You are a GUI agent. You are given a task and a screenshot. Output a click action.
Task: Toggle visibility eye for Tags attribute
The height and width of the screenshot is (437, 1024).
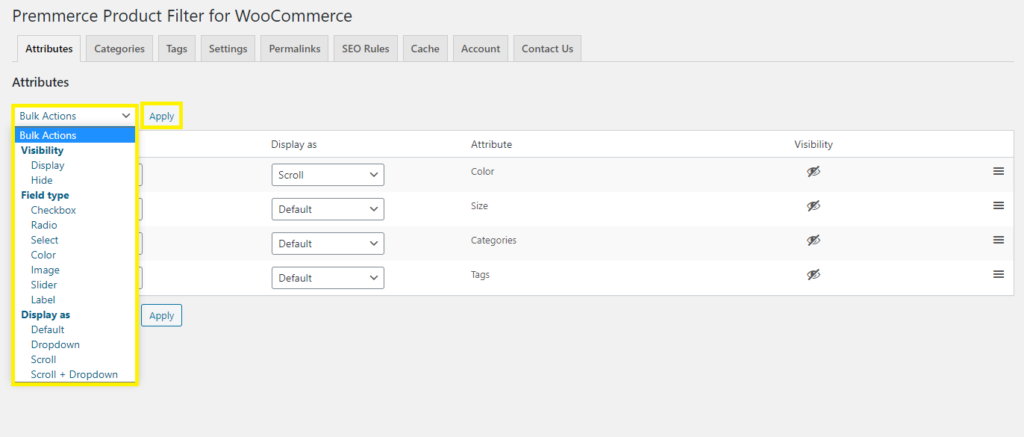[813, 274]
